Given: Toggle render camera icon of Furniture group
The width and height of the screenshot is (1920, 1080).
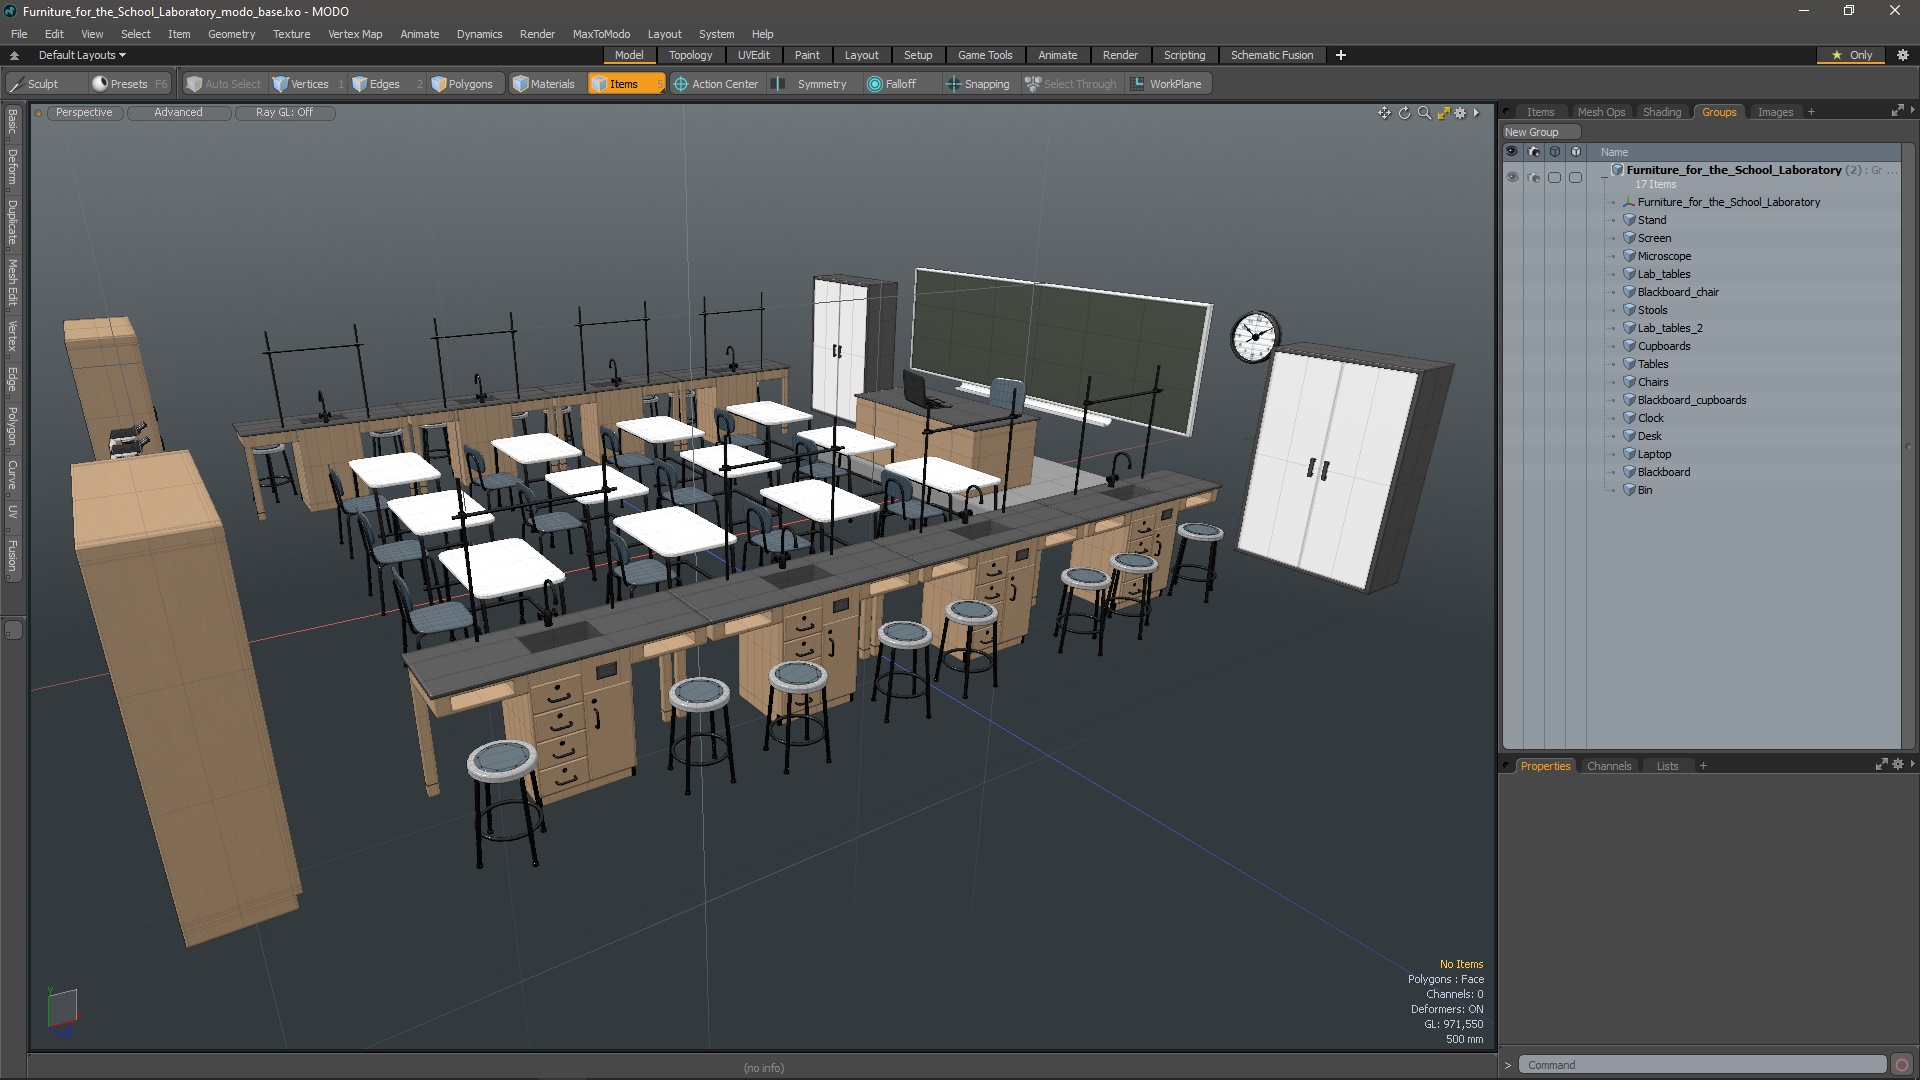Looking at the screenshot, I should [1533, 177].
